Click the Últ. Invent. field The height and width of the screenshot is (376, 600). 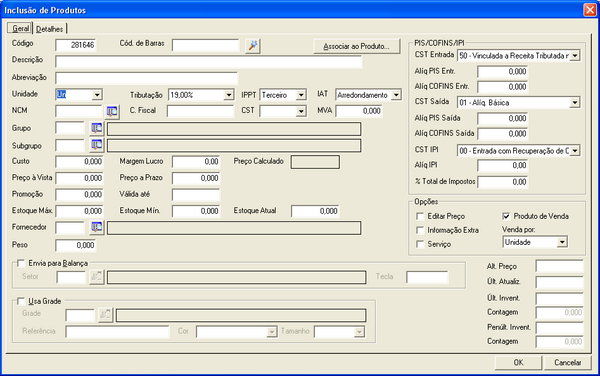559,298
